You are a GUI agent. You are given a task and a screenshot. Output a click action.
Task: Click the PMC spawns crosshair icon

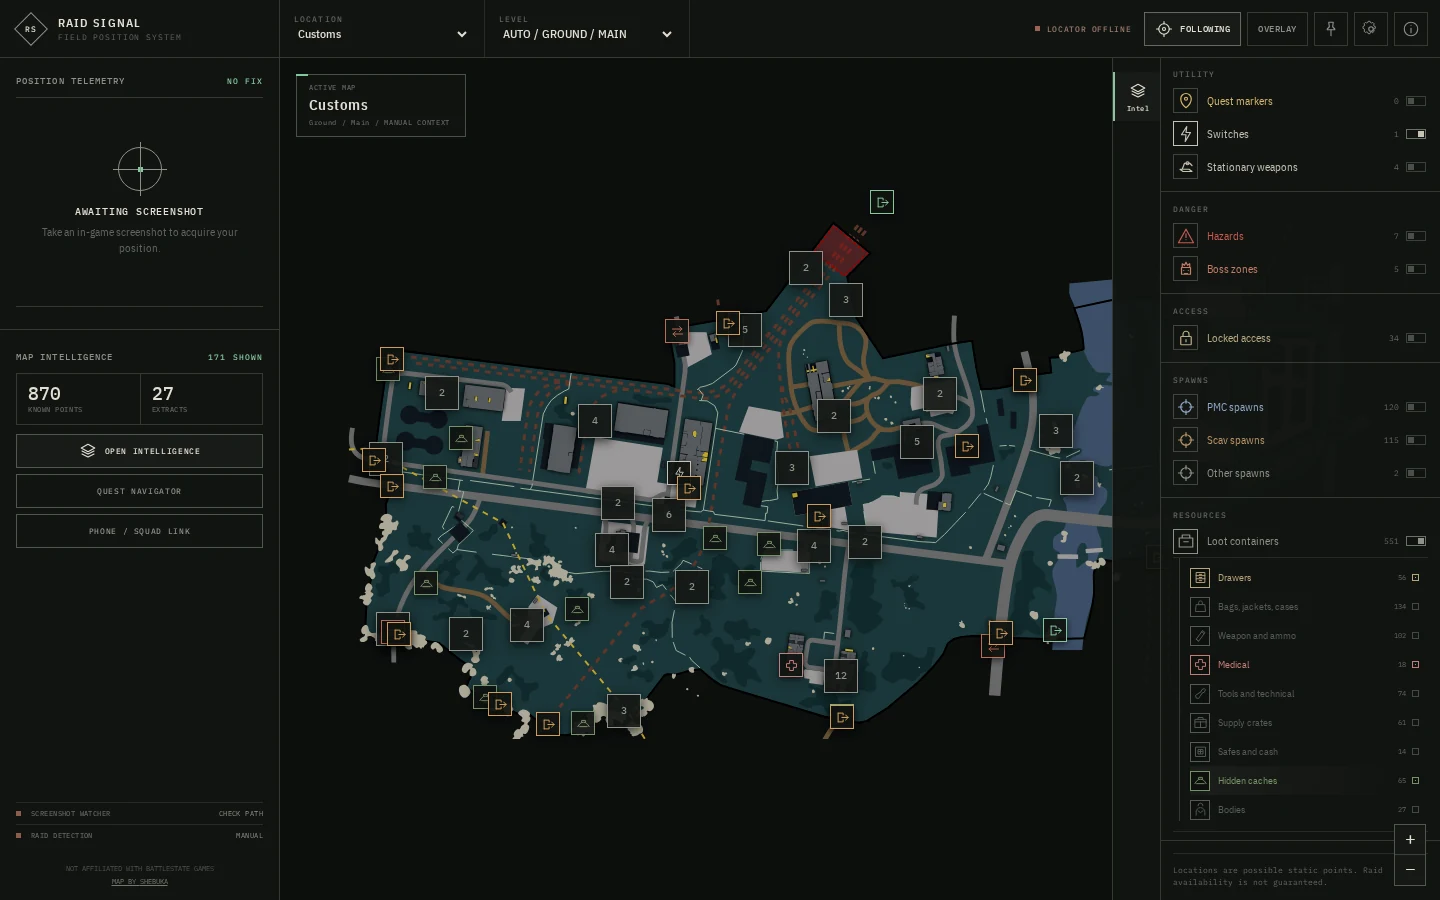(x=1186, y=407)
